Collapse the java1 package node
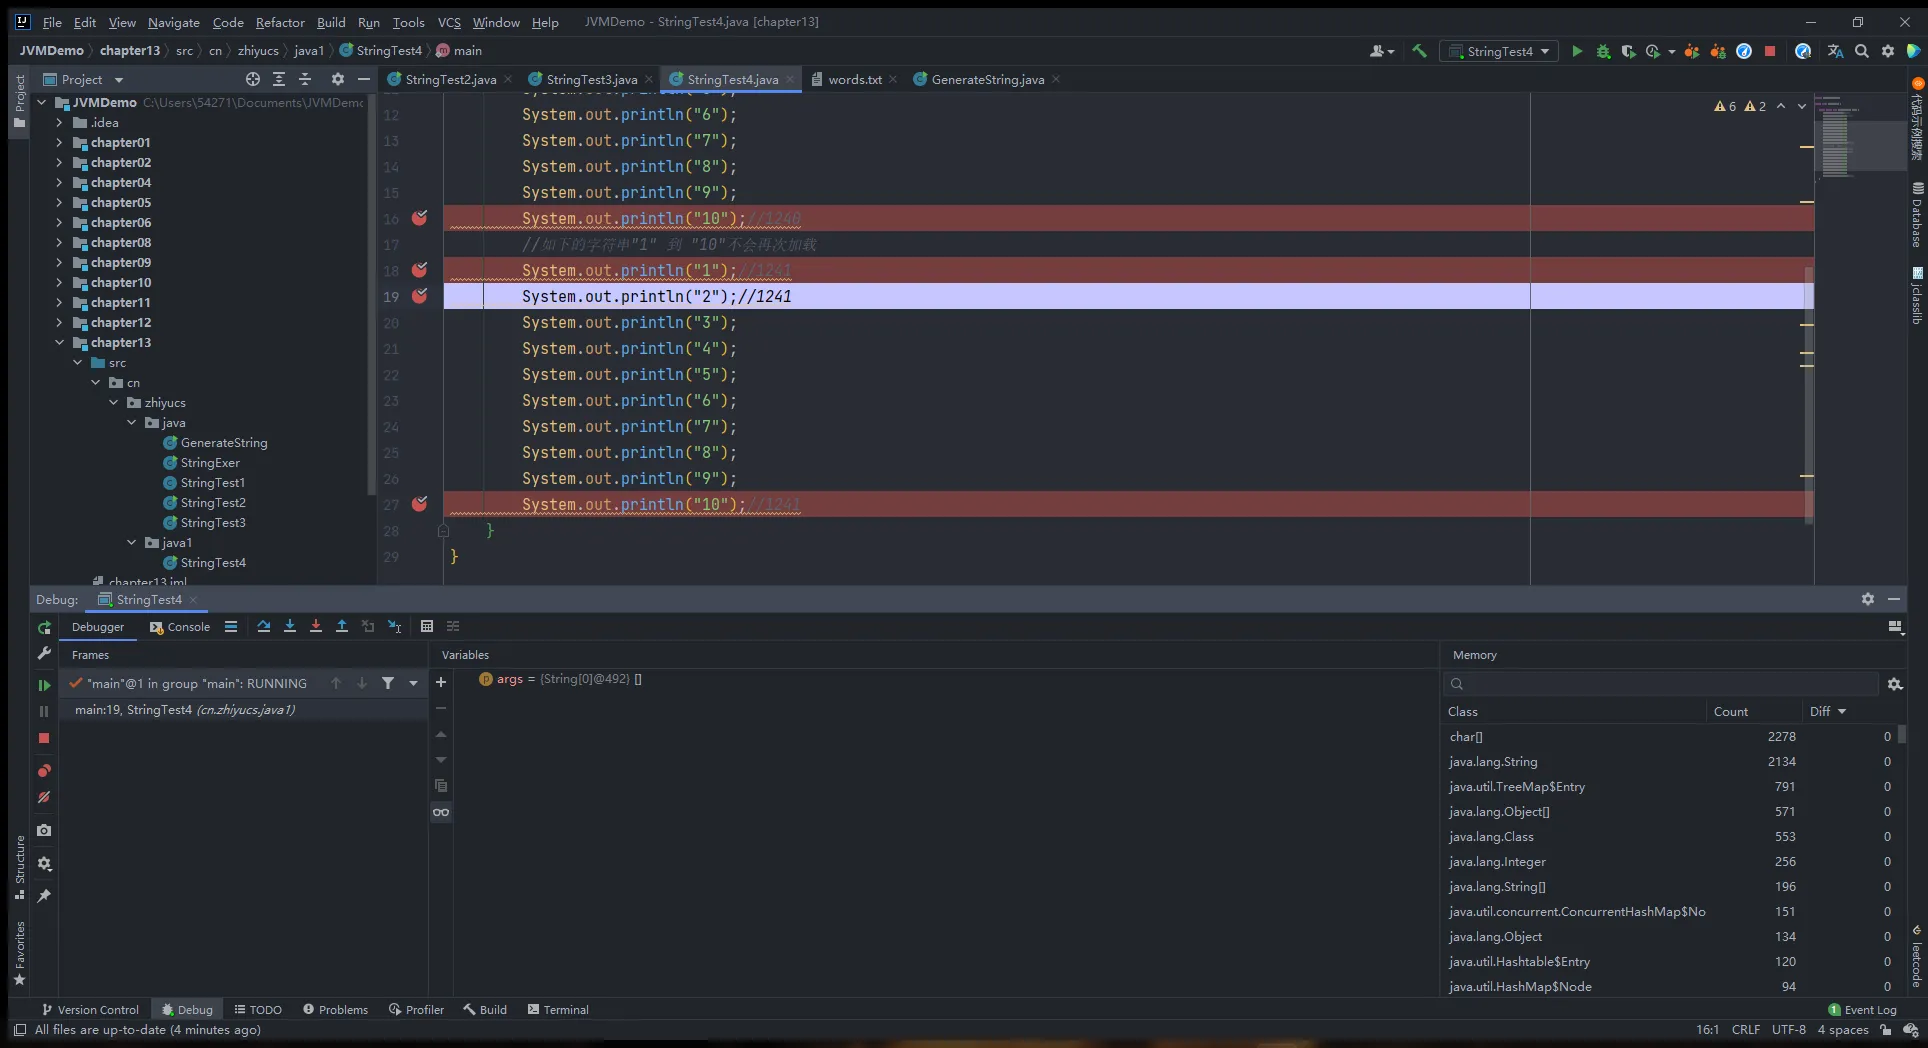The width and height of the screenshot is (1928, 1048). tap(131, 542)
